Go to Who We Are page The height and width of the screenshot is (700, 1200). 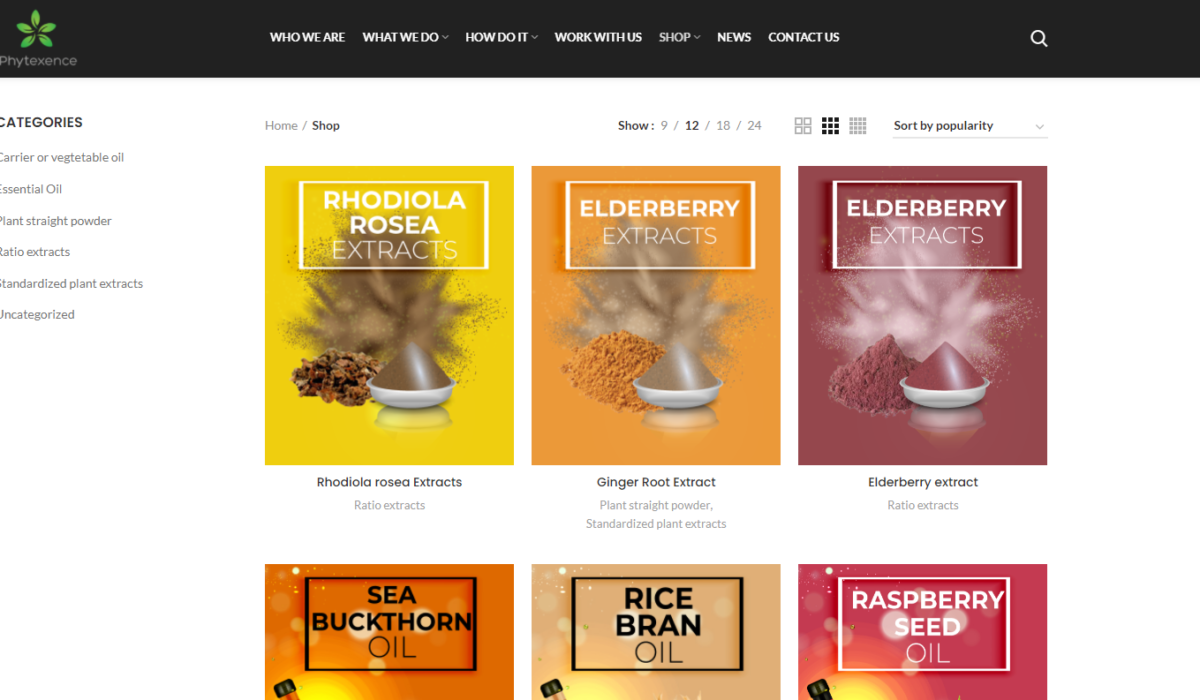click(307, 37)
